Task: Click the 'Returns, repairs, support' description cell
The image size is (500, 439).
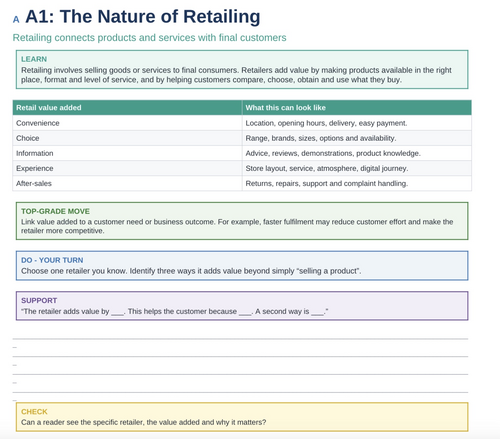Action: point(357,183)
